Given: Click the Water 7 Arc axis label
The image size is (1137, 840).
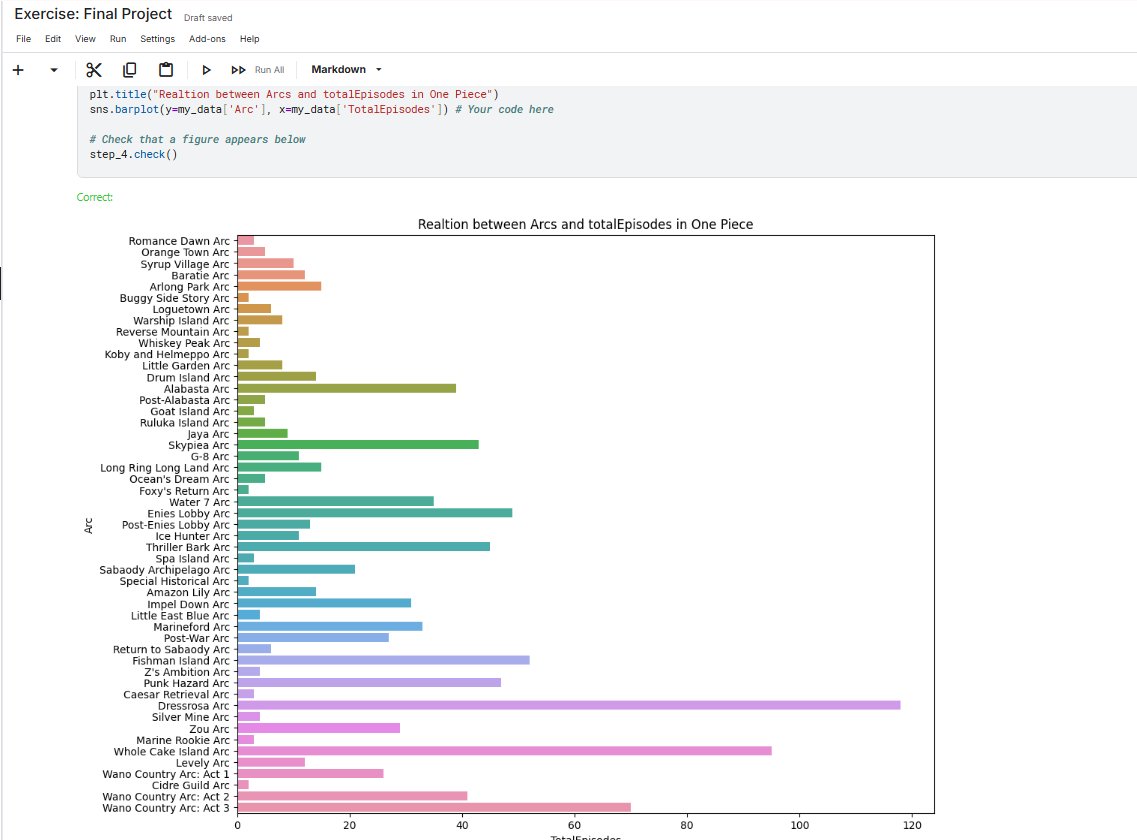Looking at the screenshot, I should point(199,502).
